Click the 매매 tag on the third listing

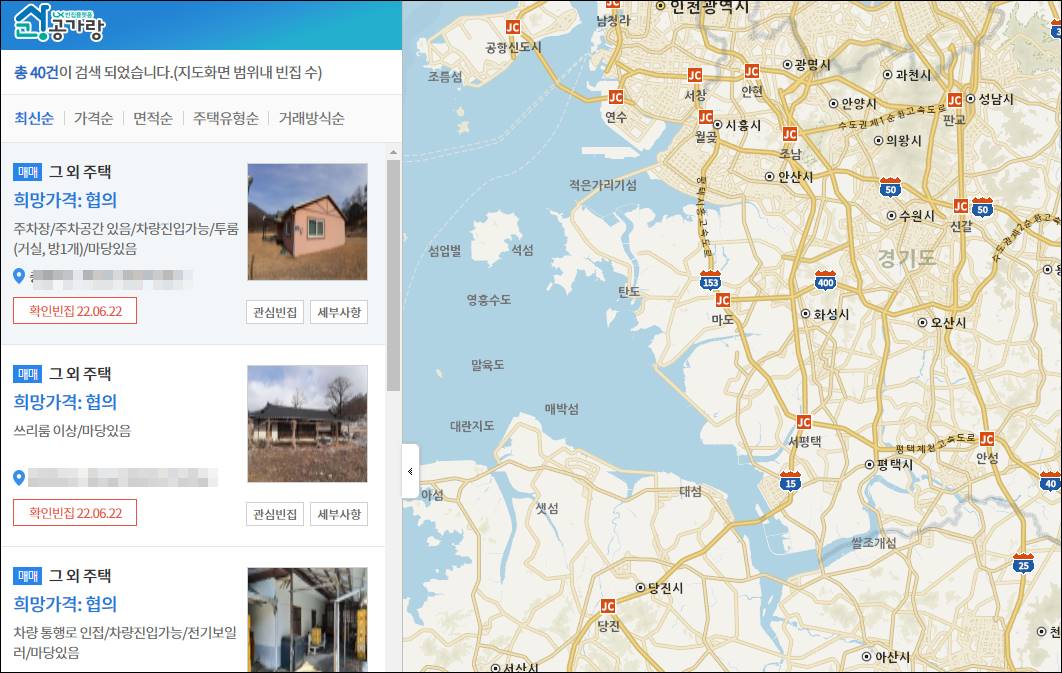pos(28,576)
